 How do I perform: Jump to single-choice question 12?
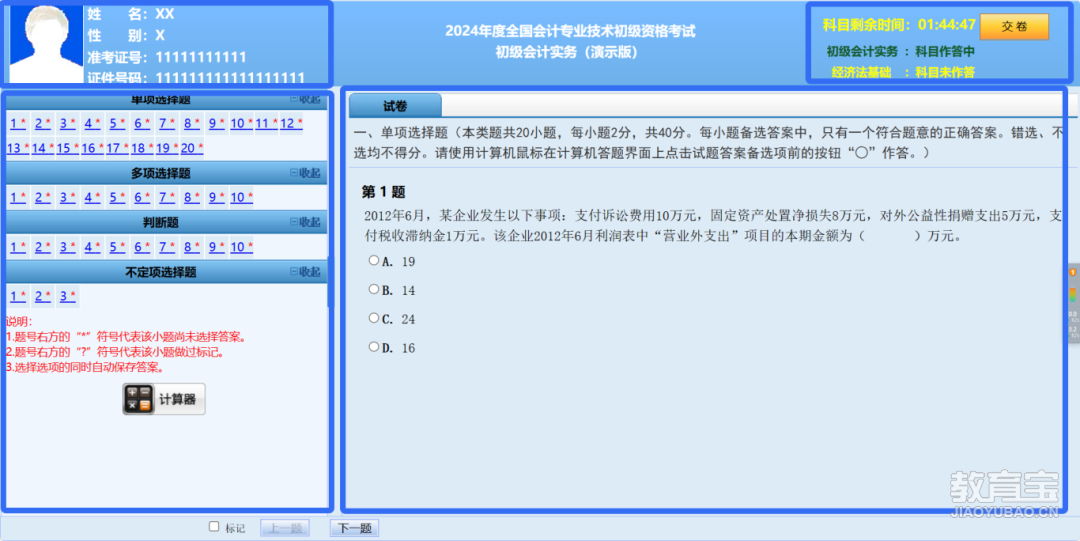coord(291,123)
